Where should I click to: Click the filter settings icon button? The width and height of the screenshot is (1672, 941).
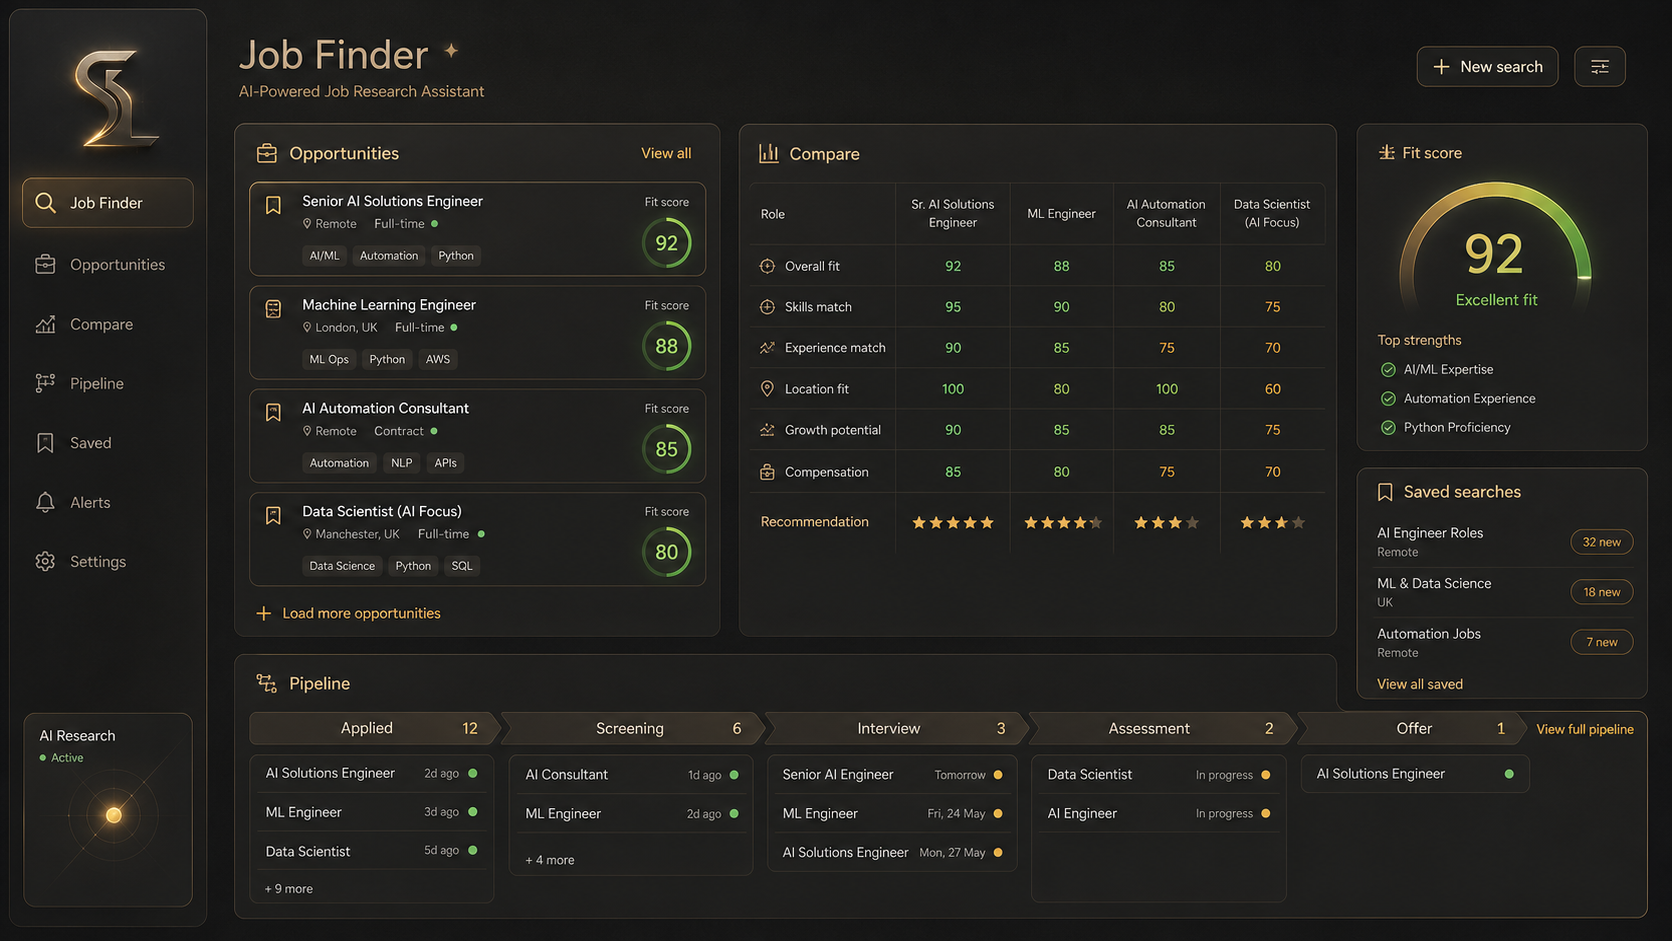(x=1599, y=67)
